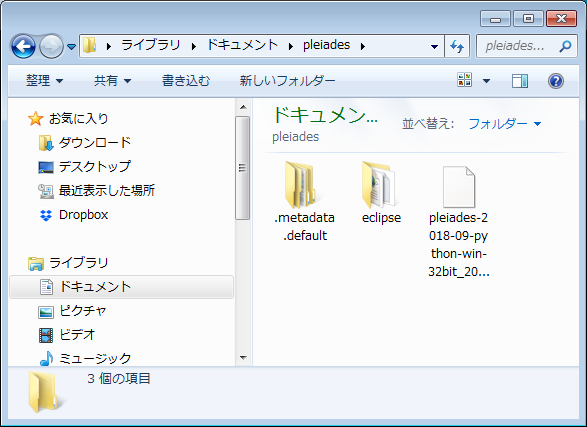The height and width of the screenshot is (427, 587).
Task: Open Dropbox in navigation pane
Action: tap(74, 214)
